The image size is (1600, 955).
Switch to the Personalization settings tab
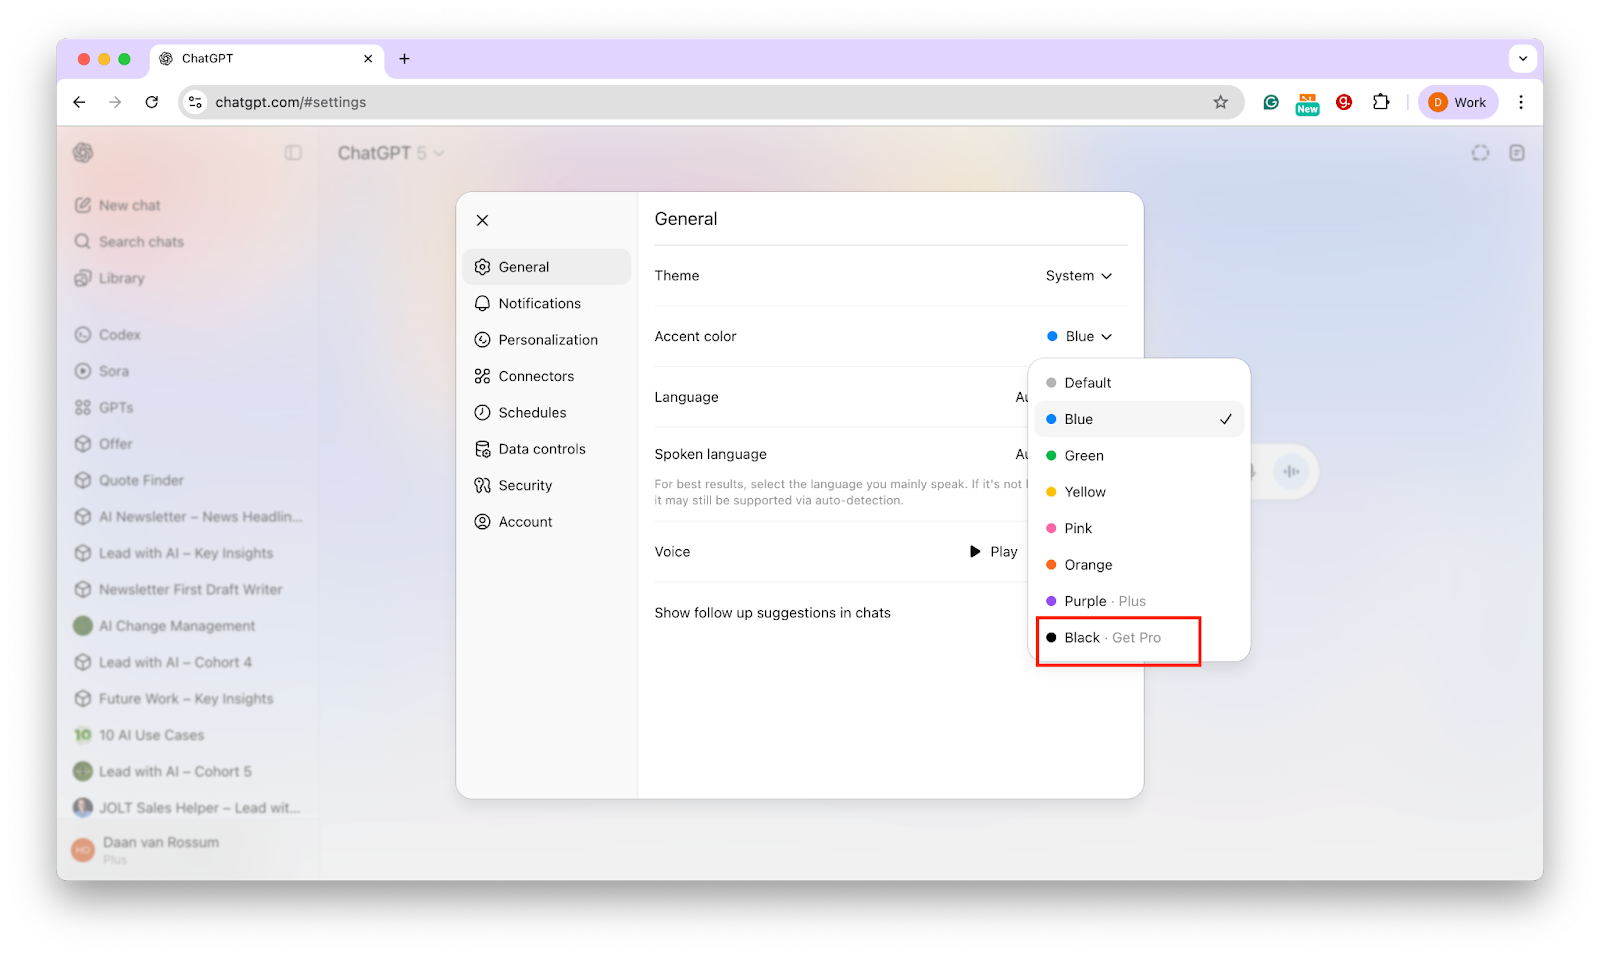tap(547, 340)
